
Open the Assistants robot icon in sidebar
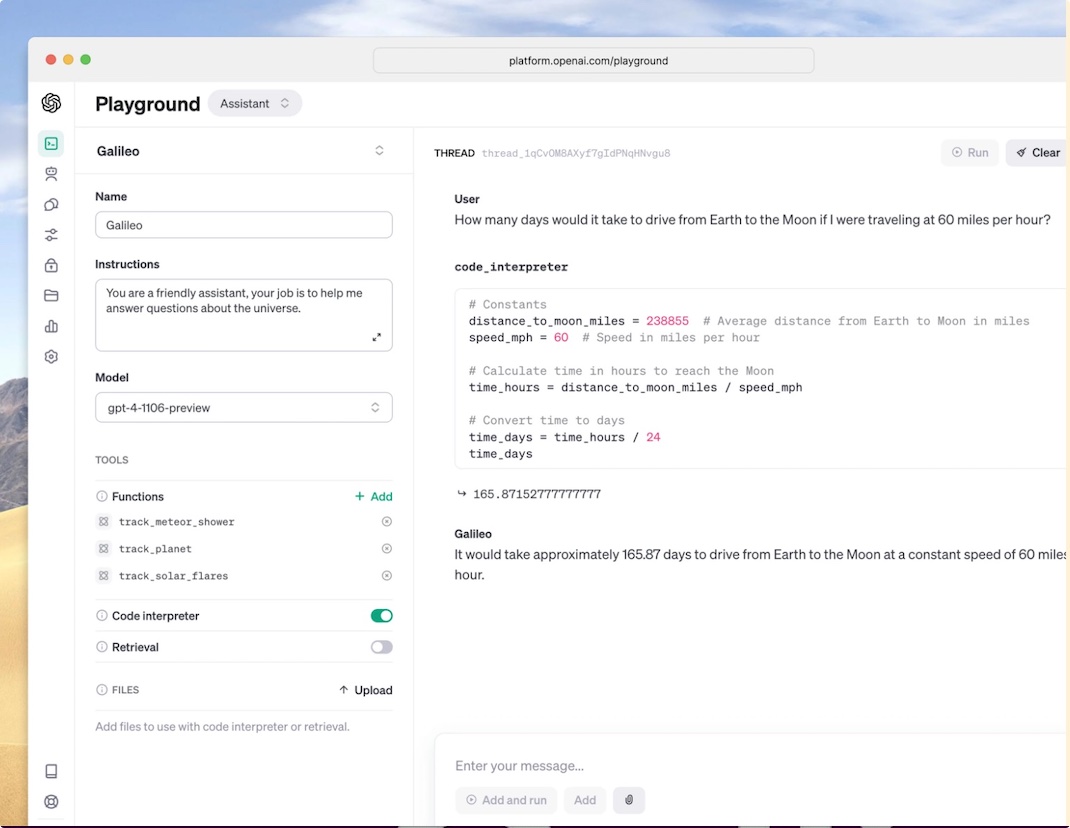(x=51, y=174)
